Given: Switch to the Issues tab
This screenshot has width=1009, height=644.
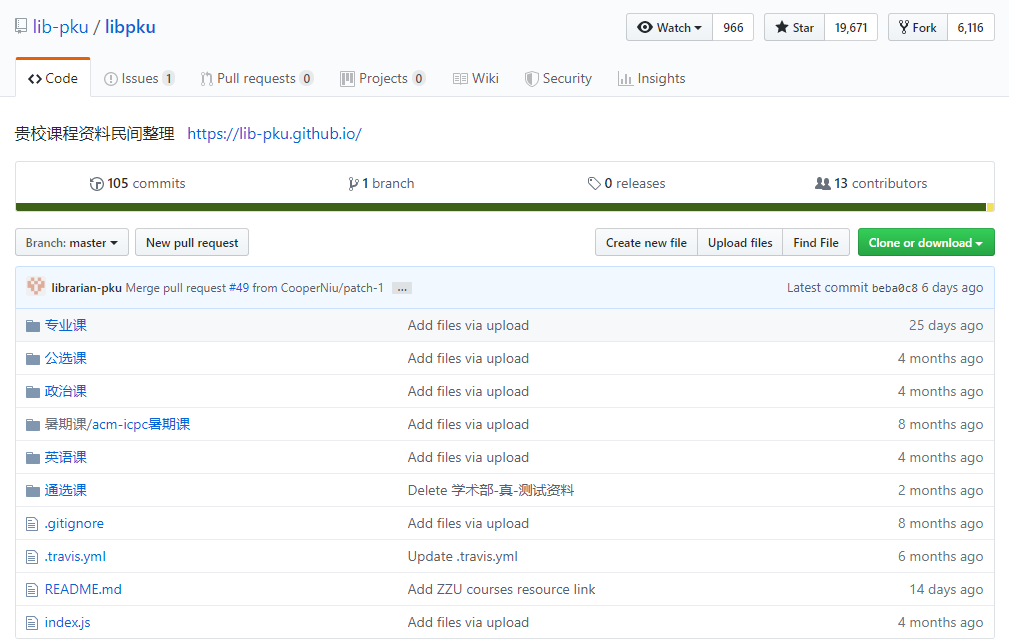Looking at the screenshot, I should pyautogui.click(x=139, y=78).
